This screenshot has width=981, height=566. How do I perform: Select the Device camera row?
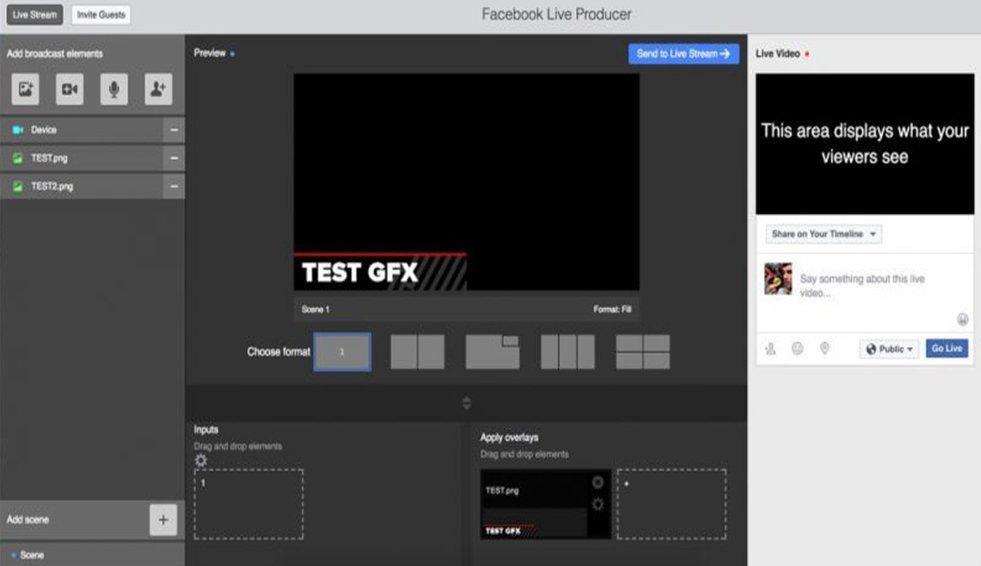[81, 130]
